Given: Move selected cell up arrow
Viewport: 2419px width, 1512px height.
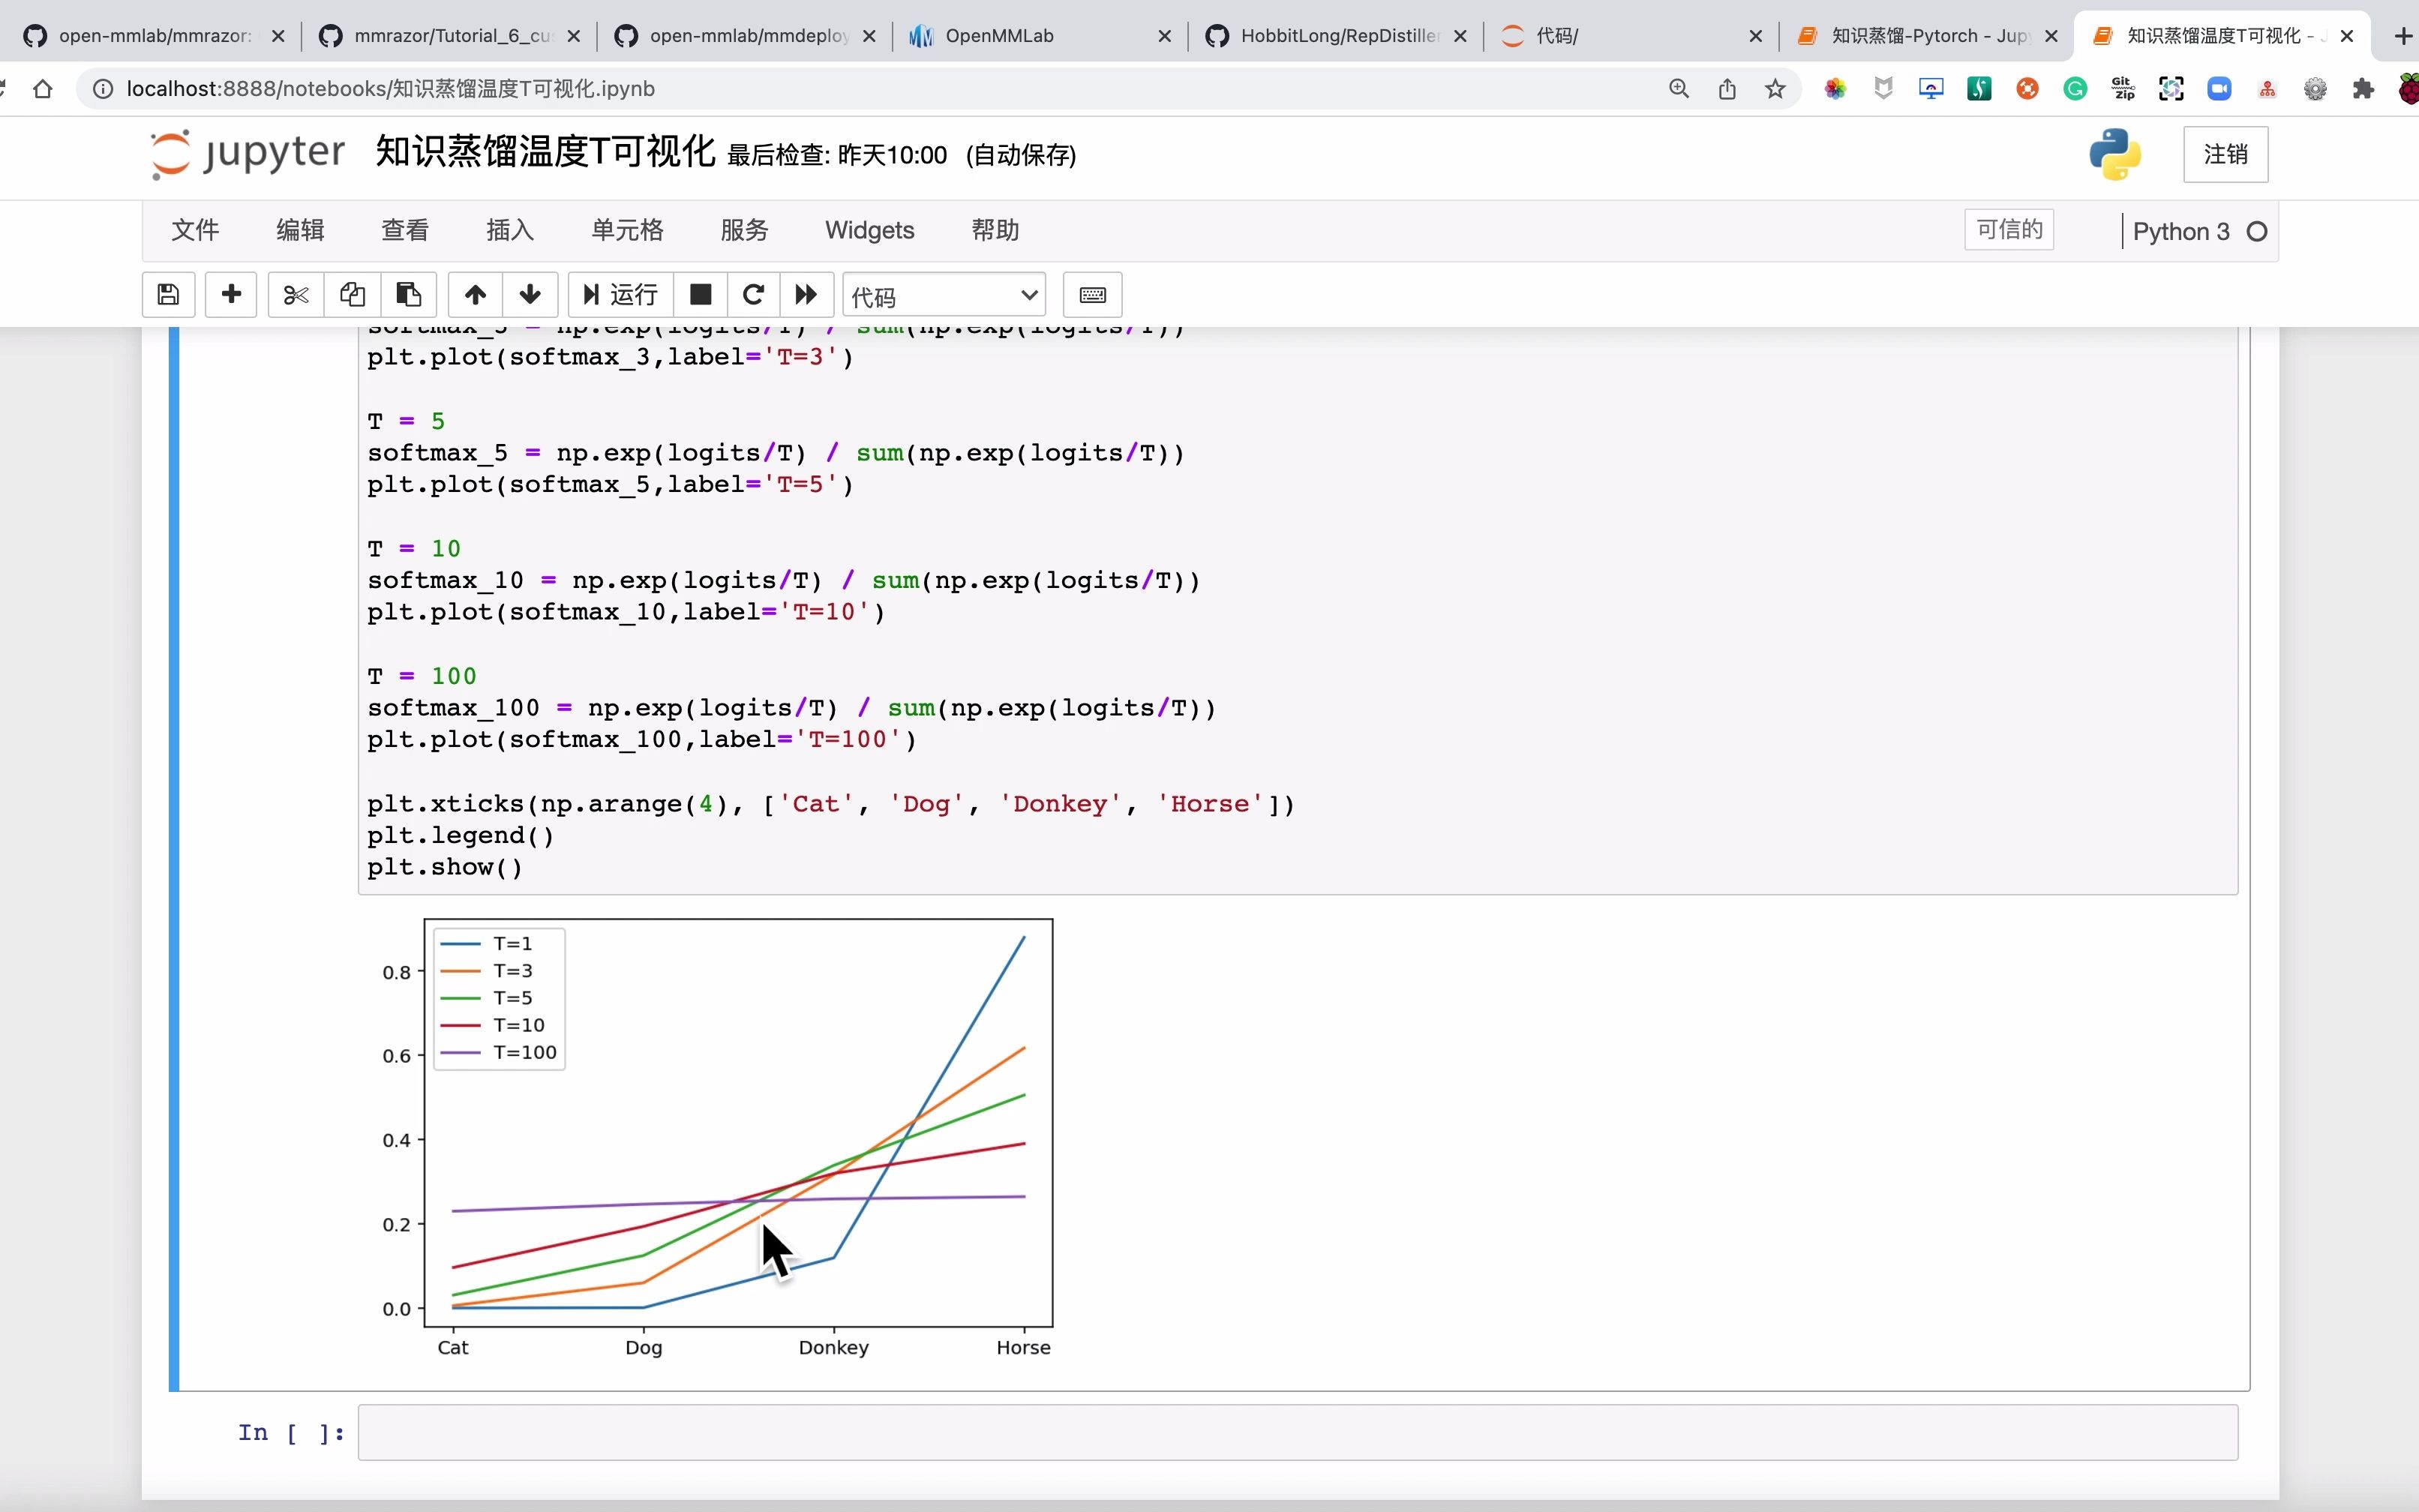Looking at the screenshot, I should pos(476,295).
